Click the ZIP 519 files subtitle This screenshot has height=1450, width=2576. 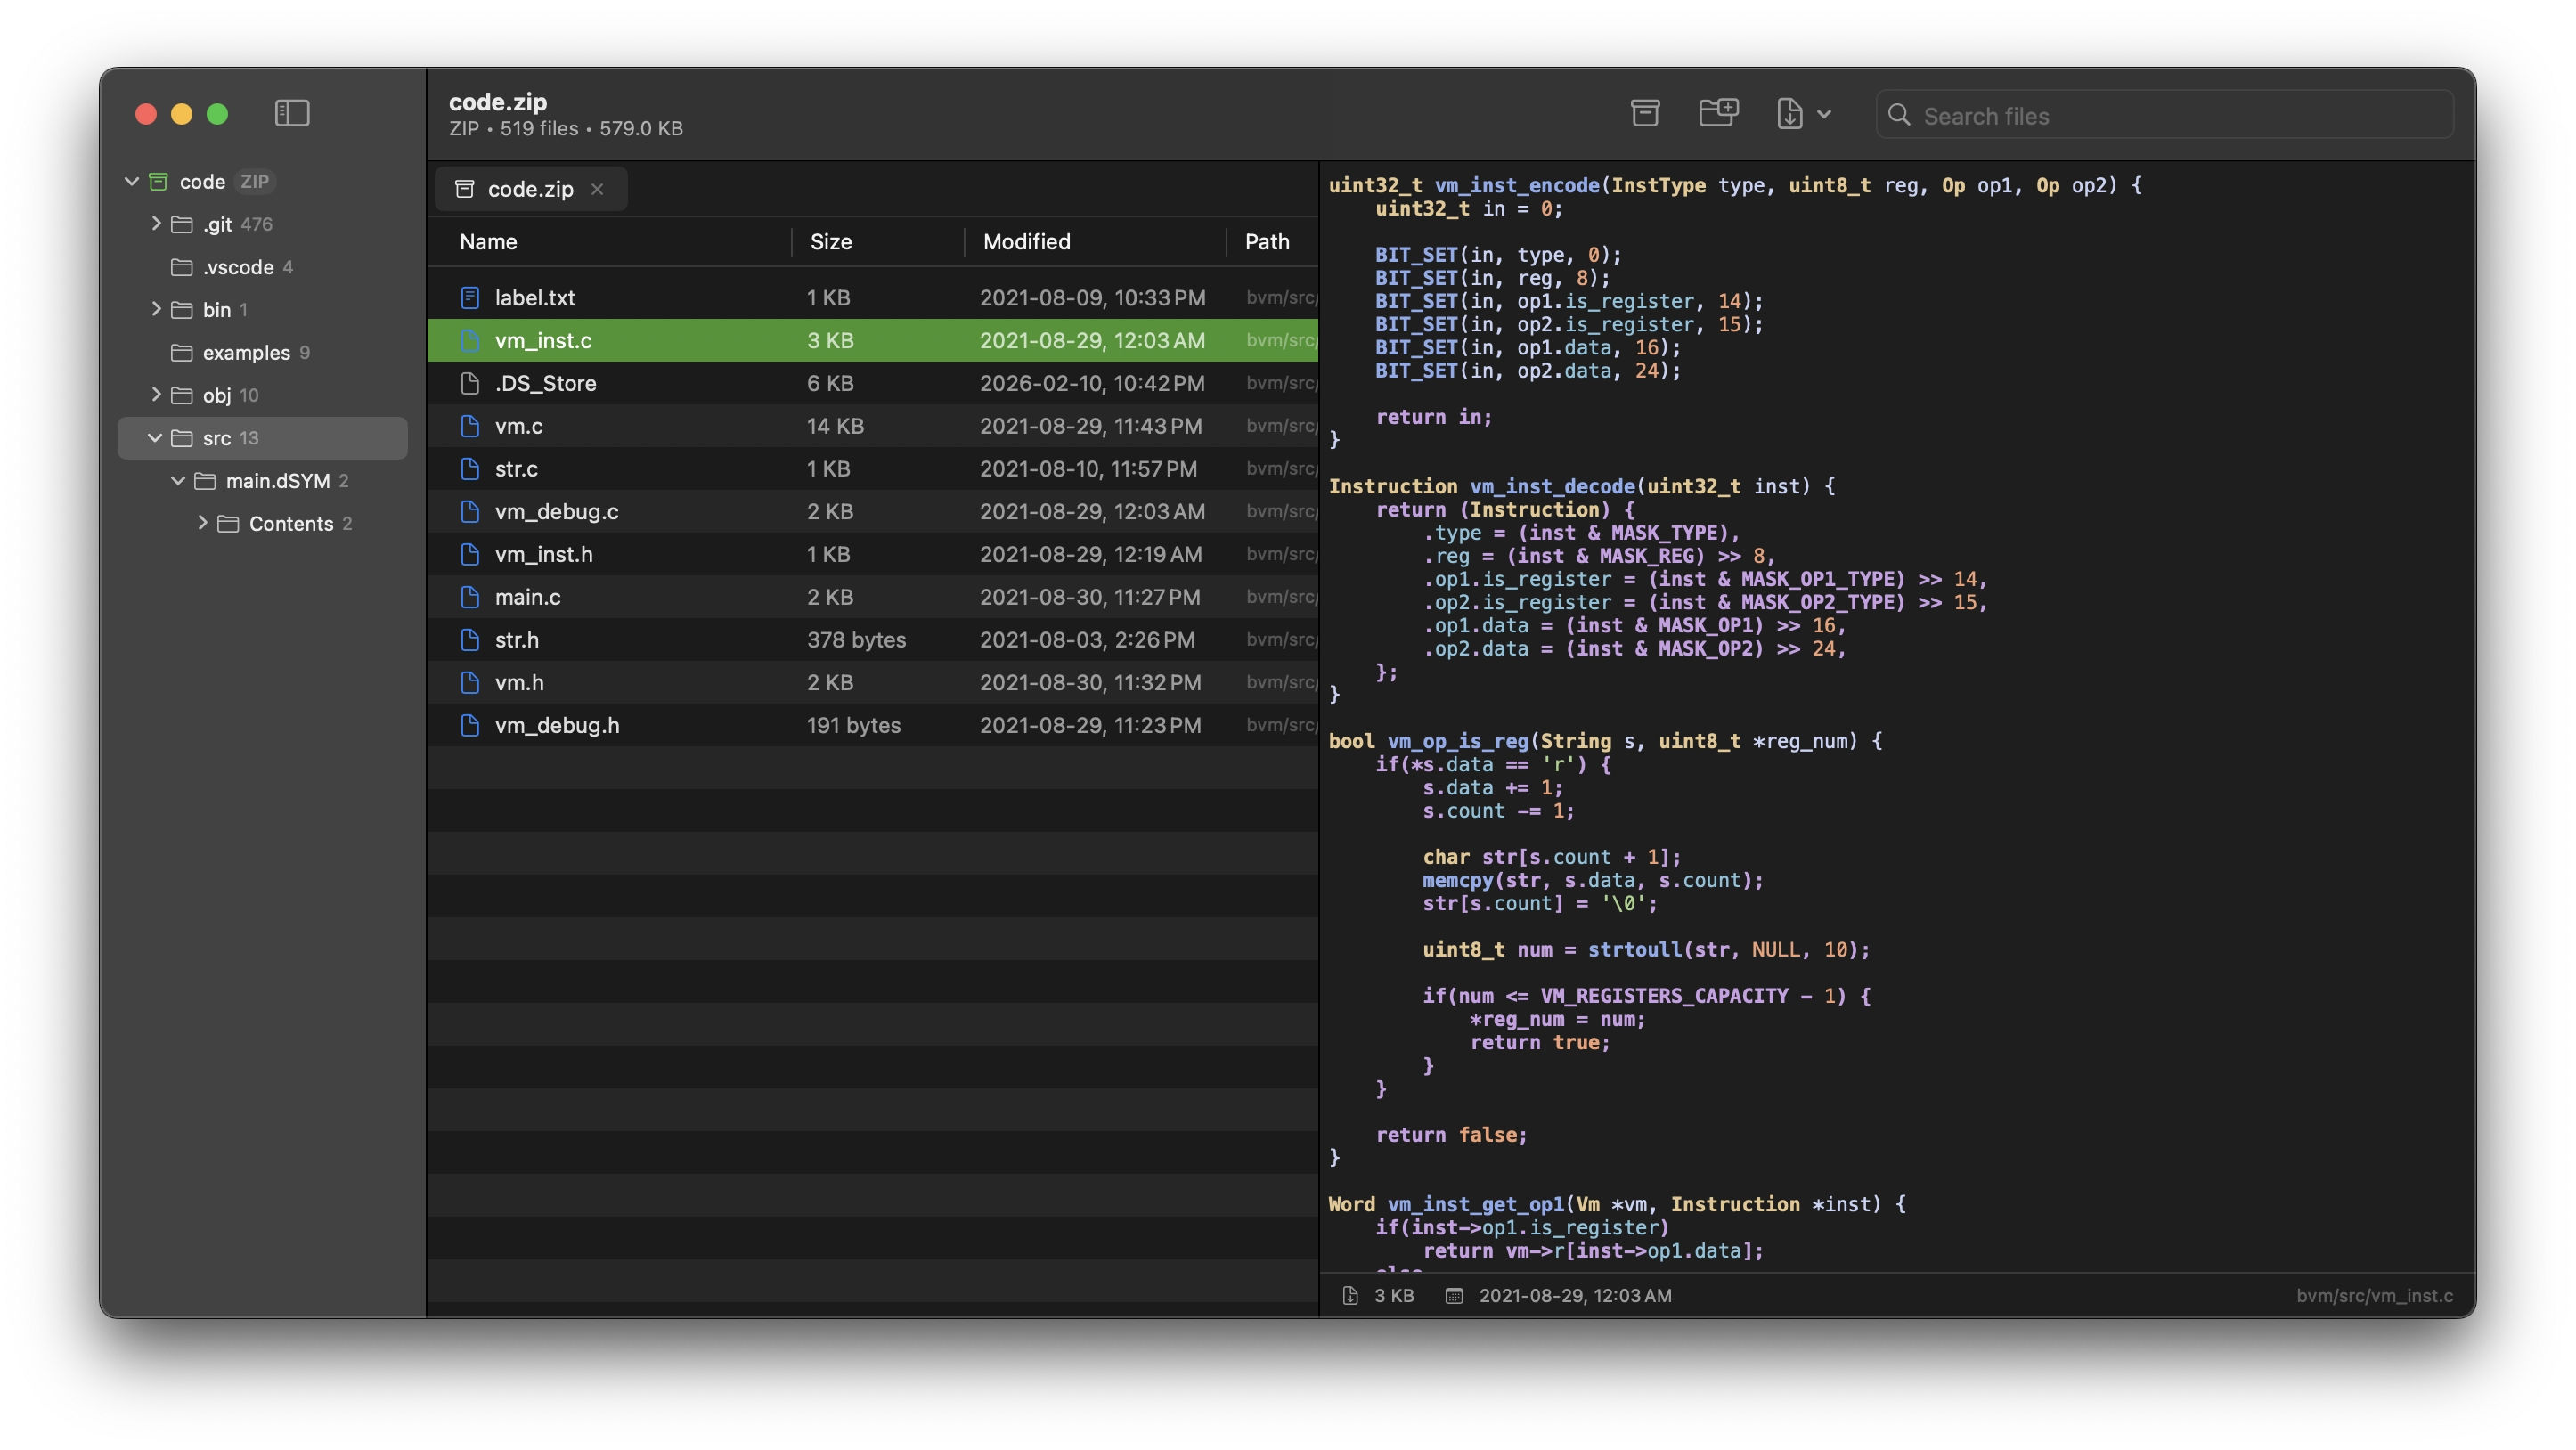(x=566, y=129)
